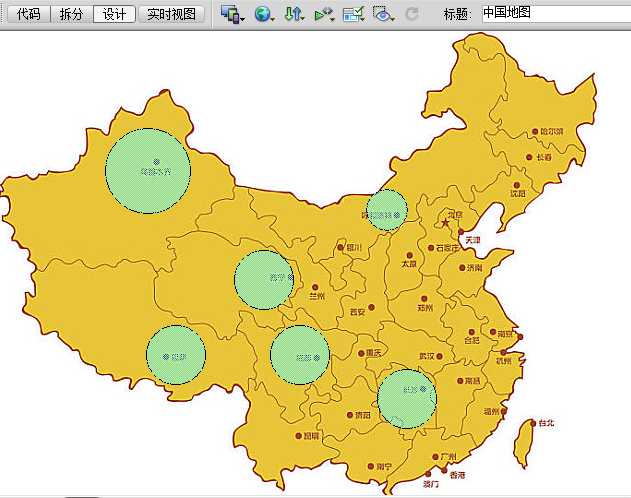Switch to 代码 code view
631x498 pixels.
[x=29, y=14]
